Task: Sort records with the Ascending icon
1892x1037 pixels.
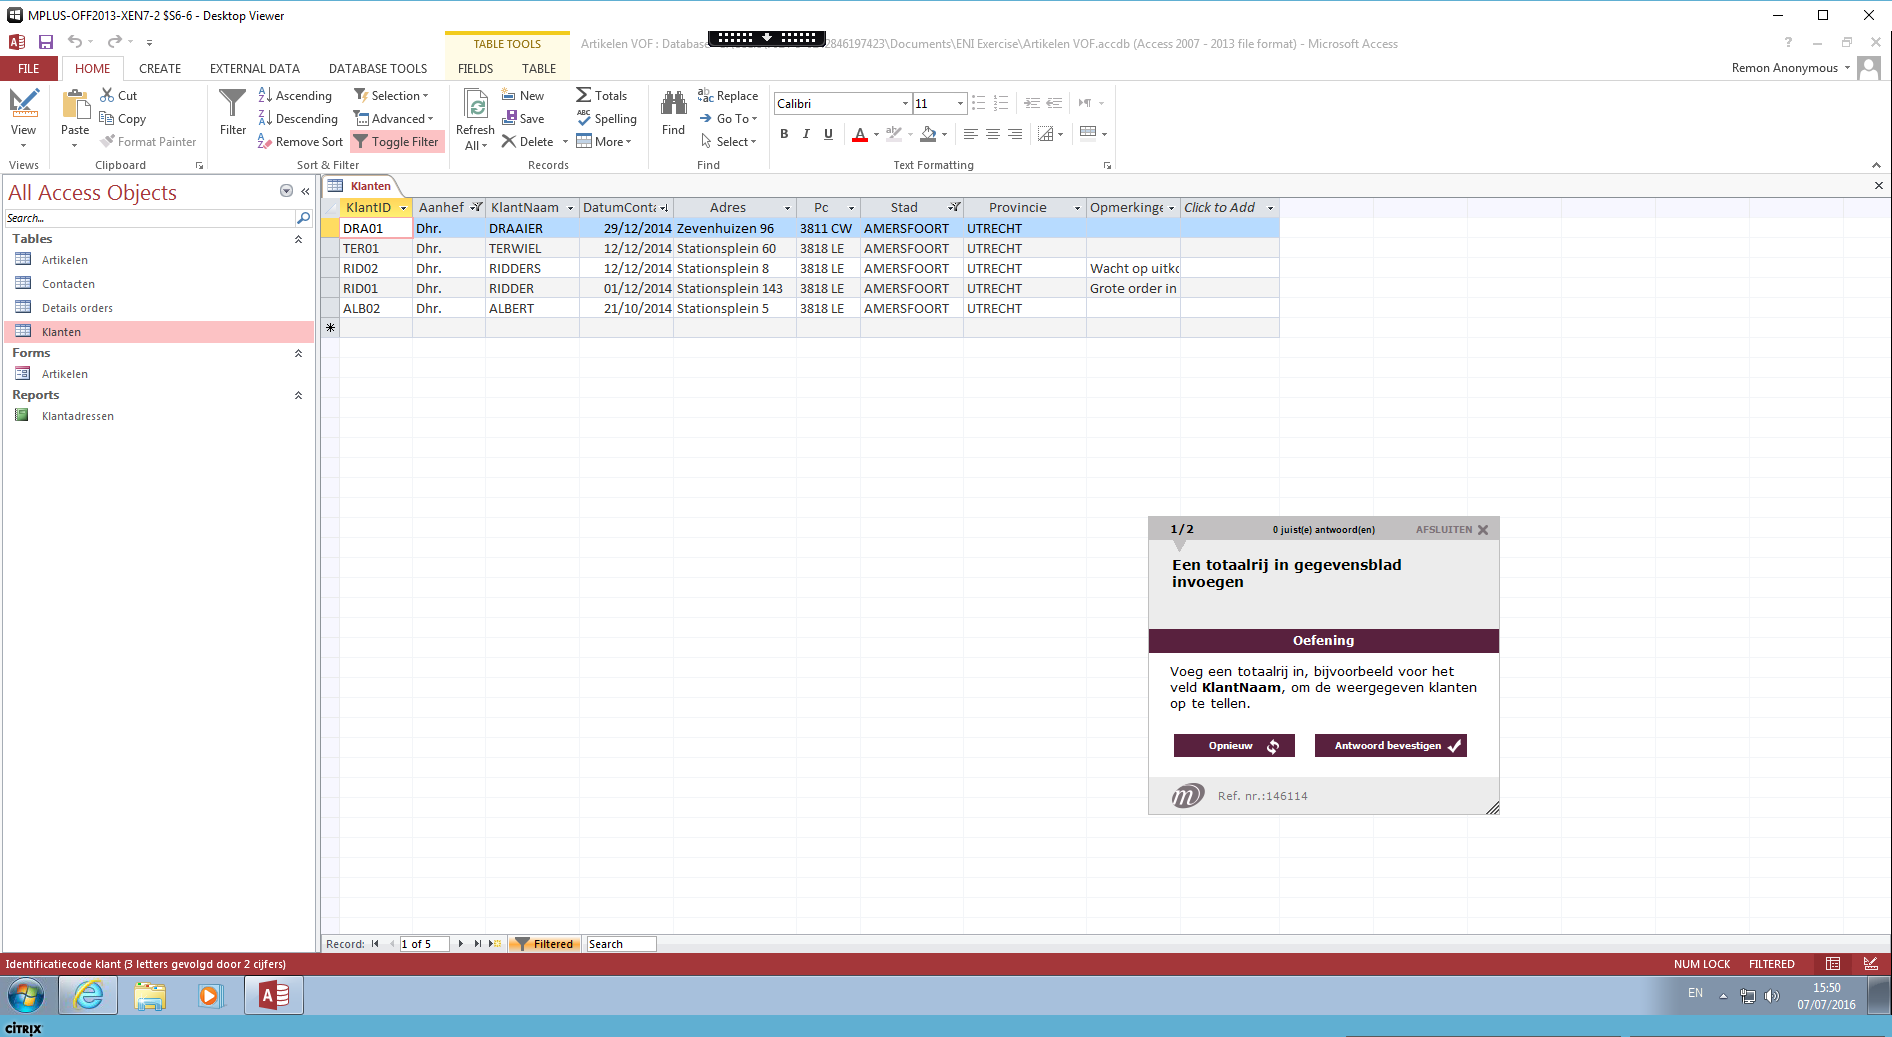Action: click(265, 96)
